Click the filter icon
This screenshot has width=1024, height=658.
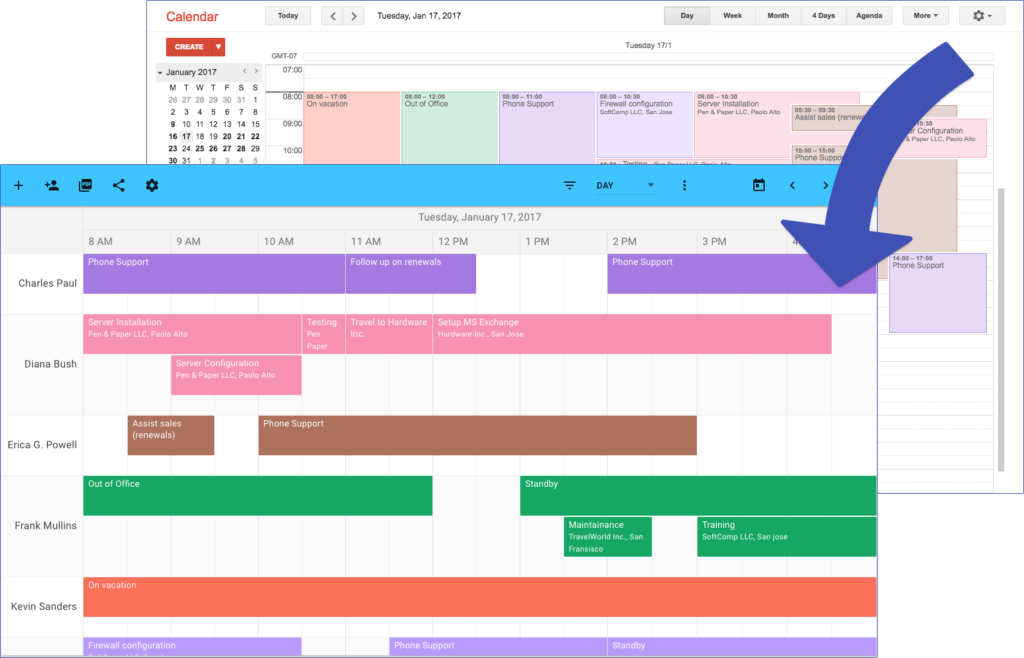(x=569, y=185)
